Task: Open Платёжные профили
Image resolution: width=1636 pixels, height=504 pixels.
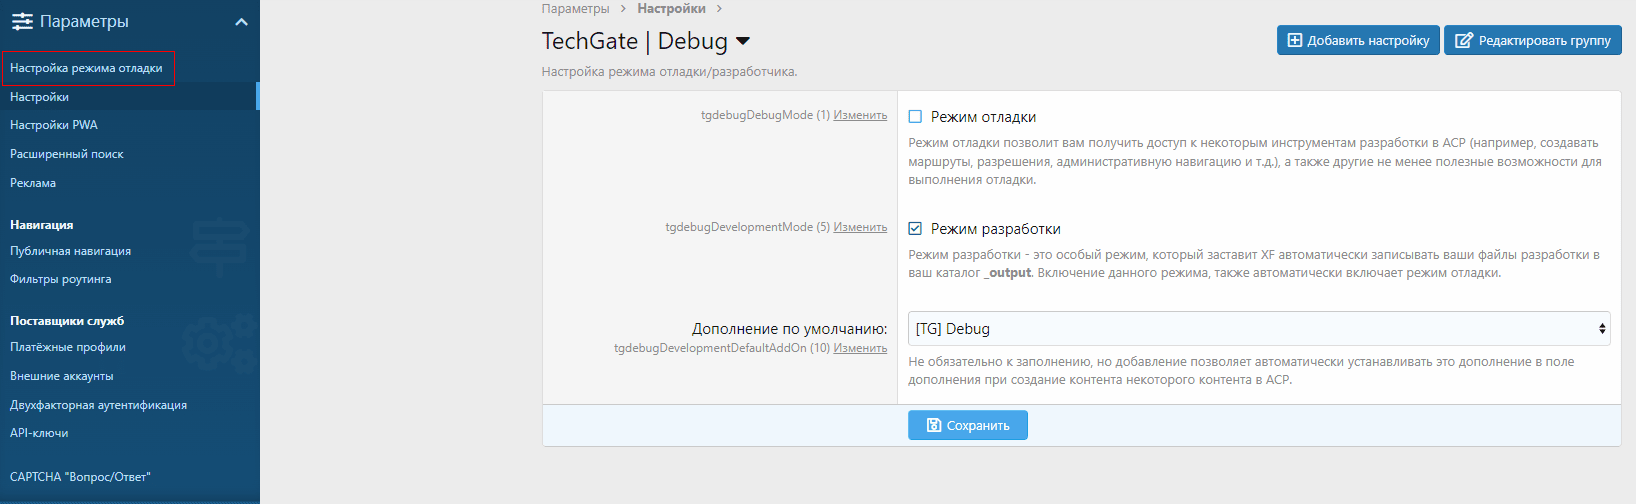Action: coord(68,347)
